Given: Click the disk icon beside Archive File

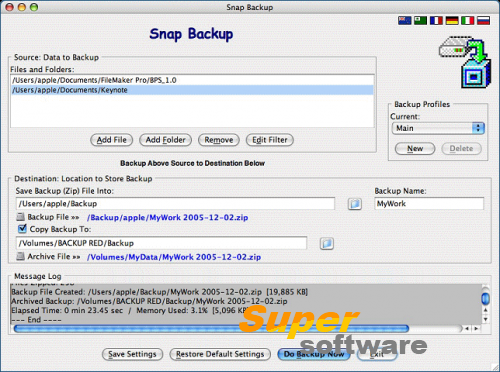Looking at the screenshot, I should pyautogui.click(x=20, y=256).
